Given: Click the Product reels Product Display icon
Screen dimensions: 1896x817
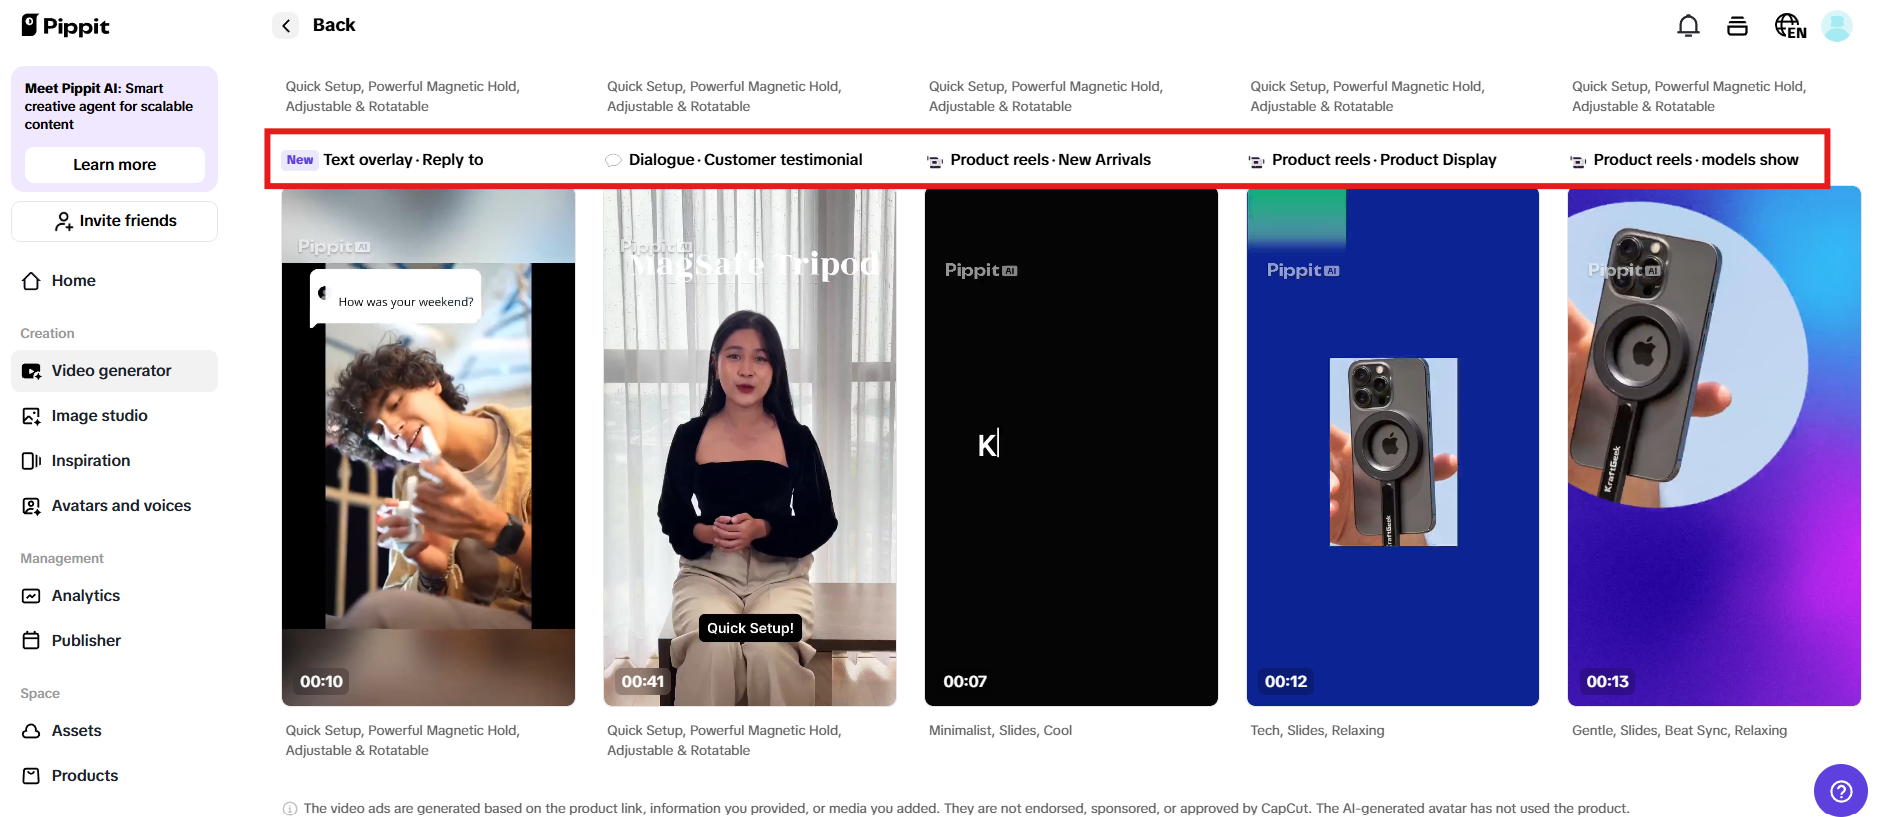Looking at the screenshot, I should 1256,161.
